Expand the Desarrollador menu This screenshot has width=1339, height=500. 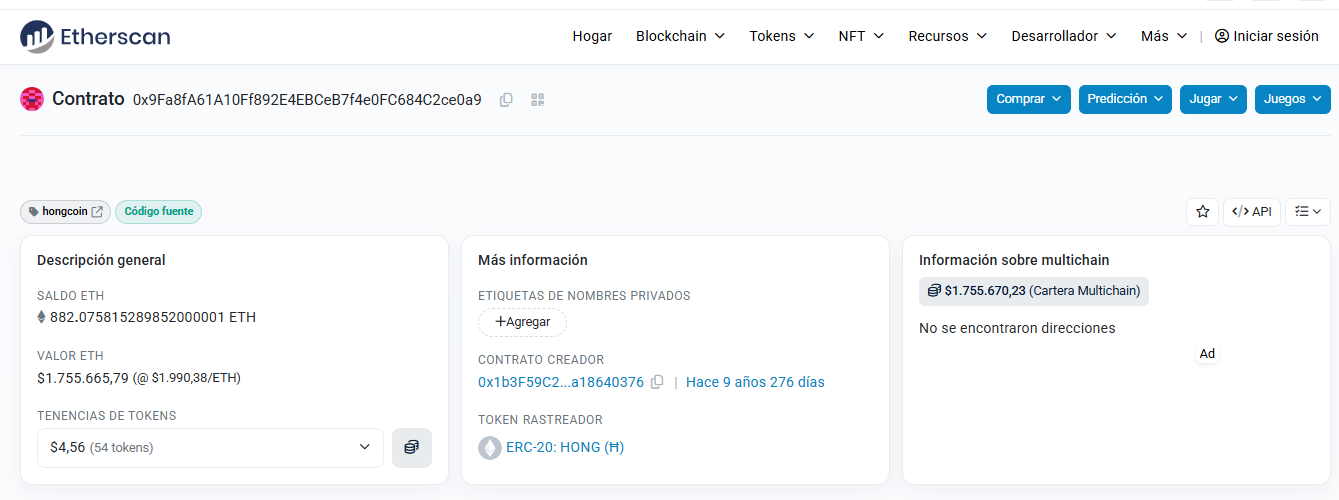click(1063, 36)
